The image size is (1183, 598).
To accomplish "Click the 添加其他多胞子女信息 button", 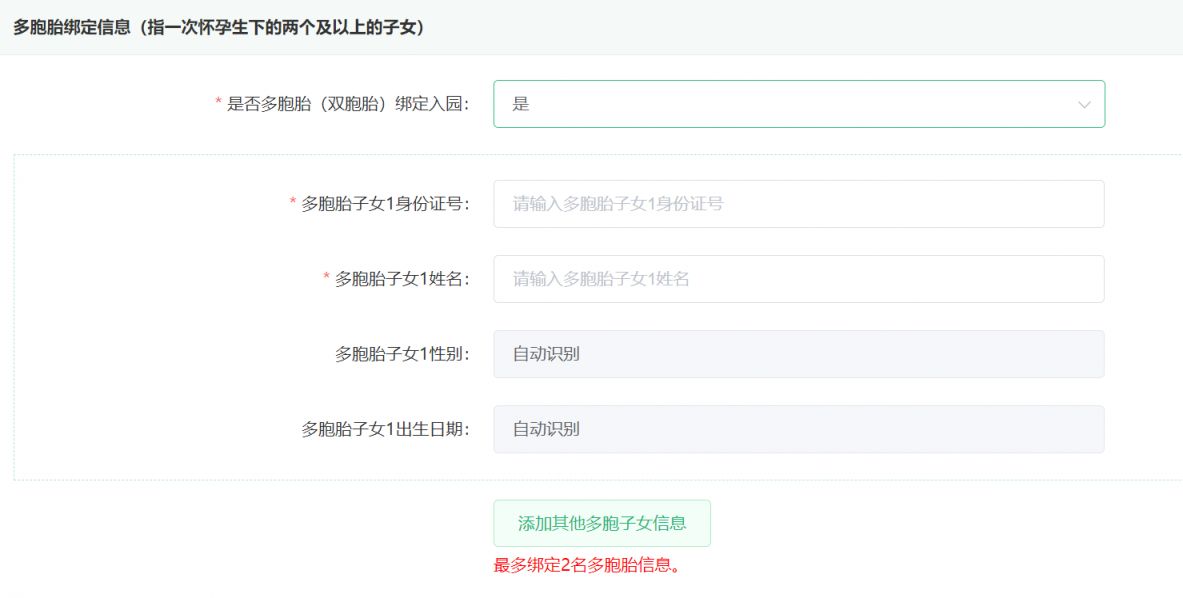I will click(x=602, y=523).
